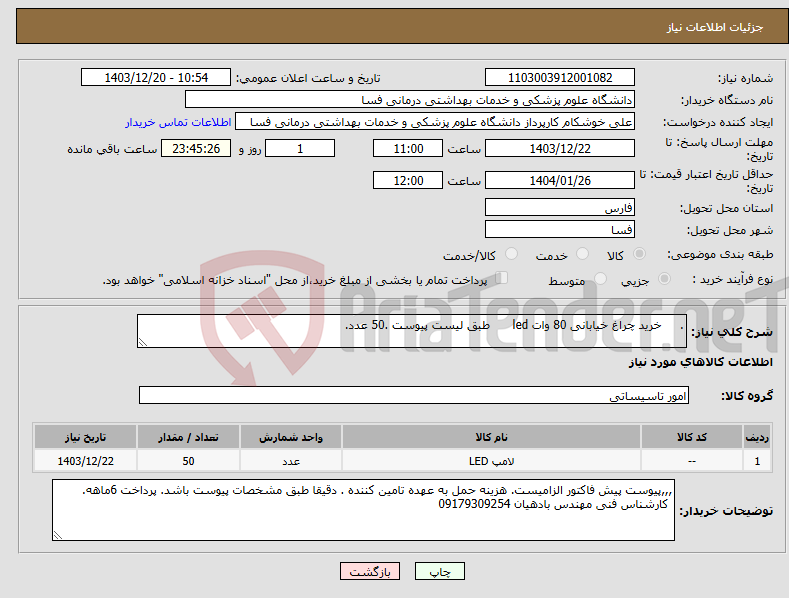Click the شرح کلی نیاز description textarea
This screenshot has height=598, width=789.
click(412, 331)
